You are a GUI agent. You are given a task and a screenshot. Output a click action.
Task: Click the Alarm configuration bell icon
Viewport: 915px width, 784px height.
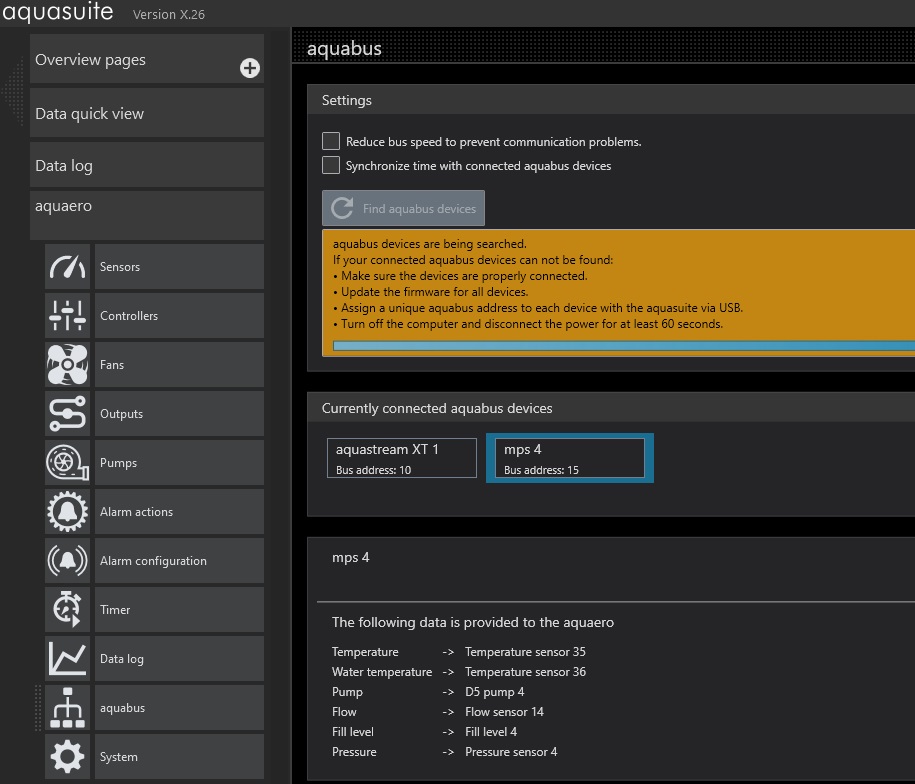[67, 561]
